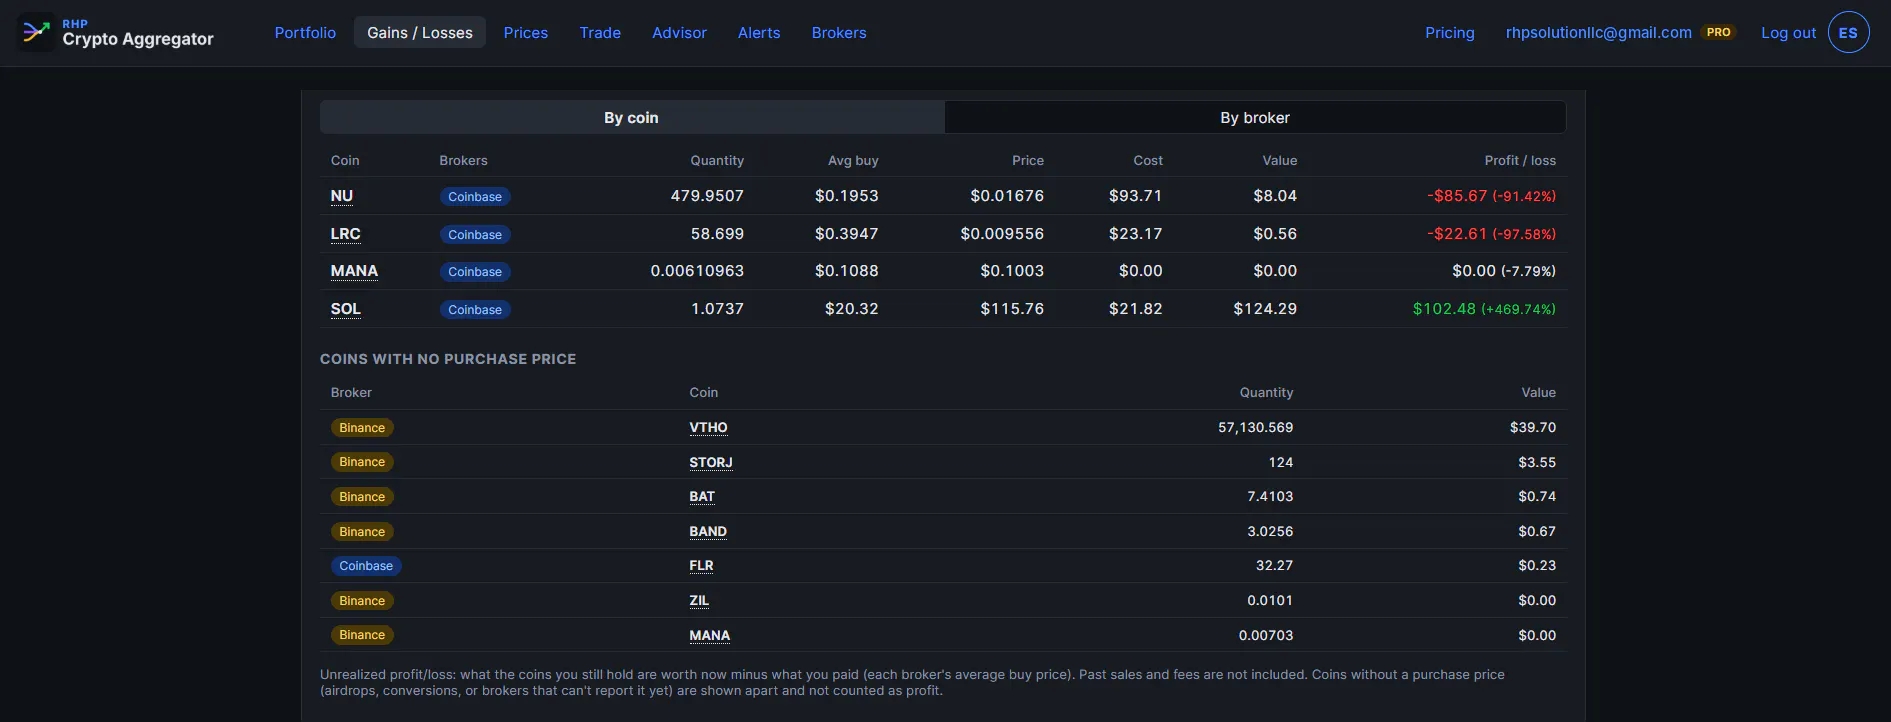This screenshot has width=1891, height=722.
Task: Click the rhpsolutionllc@gmail.com account link
Action: click(x=1598, y=32)
